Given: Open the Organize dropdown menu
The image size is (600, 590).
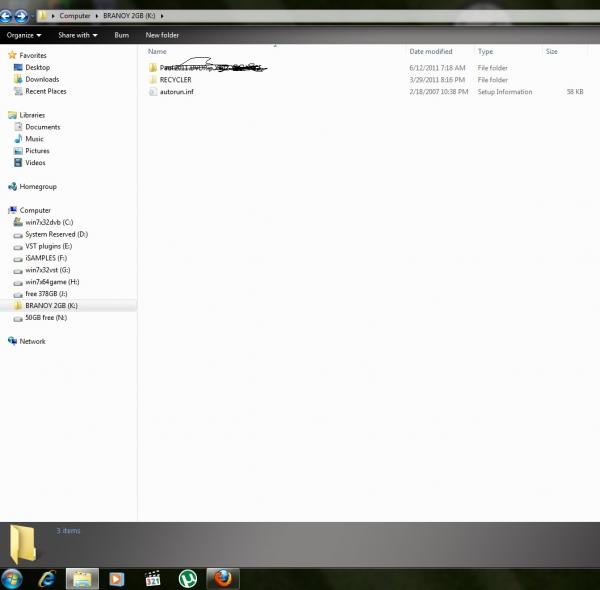Looking at the screenshot, I should click(x=24, y=35).
